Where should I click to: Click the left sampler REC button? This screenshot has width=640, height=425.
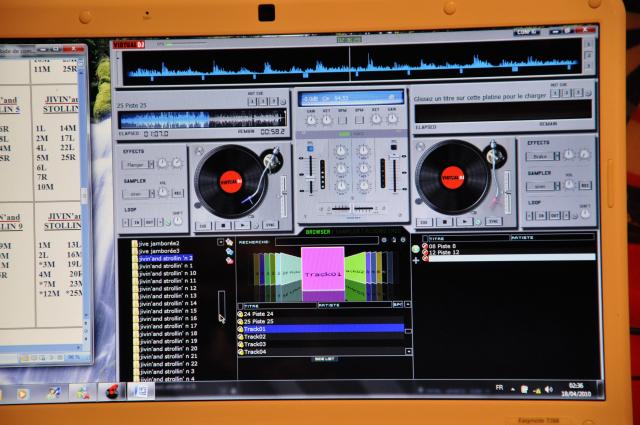178,193
